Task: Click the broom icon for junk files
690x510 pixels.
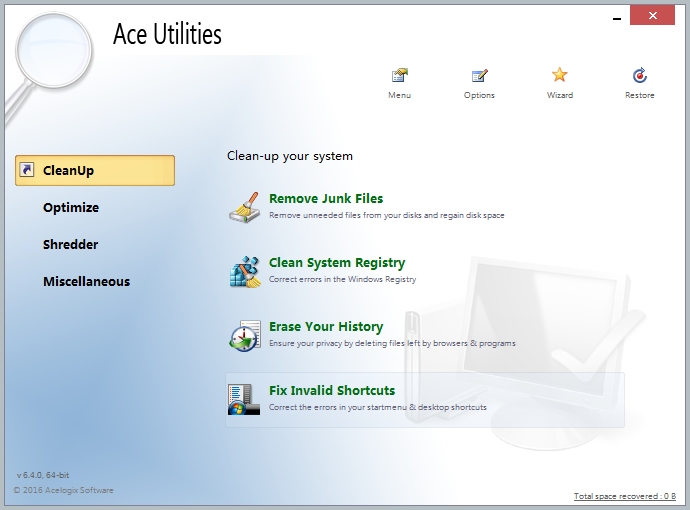Action: 245,206
